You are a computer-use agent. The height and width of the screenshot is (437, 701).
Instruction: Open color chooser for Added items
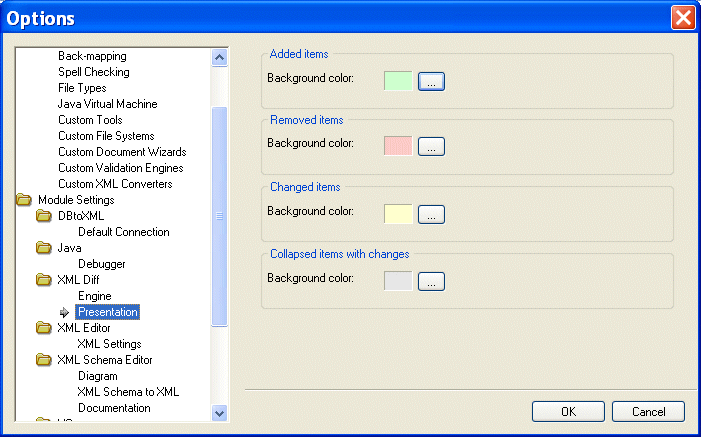[x=431, y=82]
